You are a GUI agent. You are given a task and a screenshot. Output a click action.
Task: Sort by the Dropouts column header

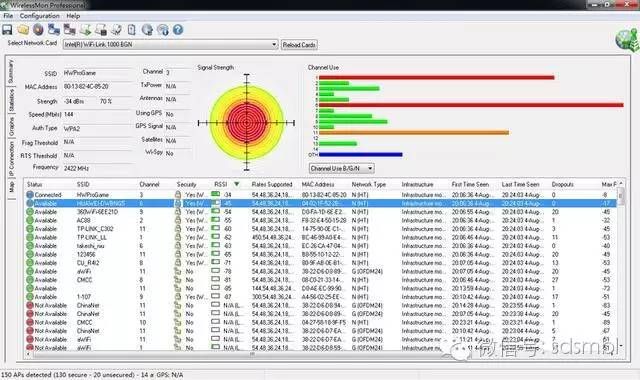point(562,184)
